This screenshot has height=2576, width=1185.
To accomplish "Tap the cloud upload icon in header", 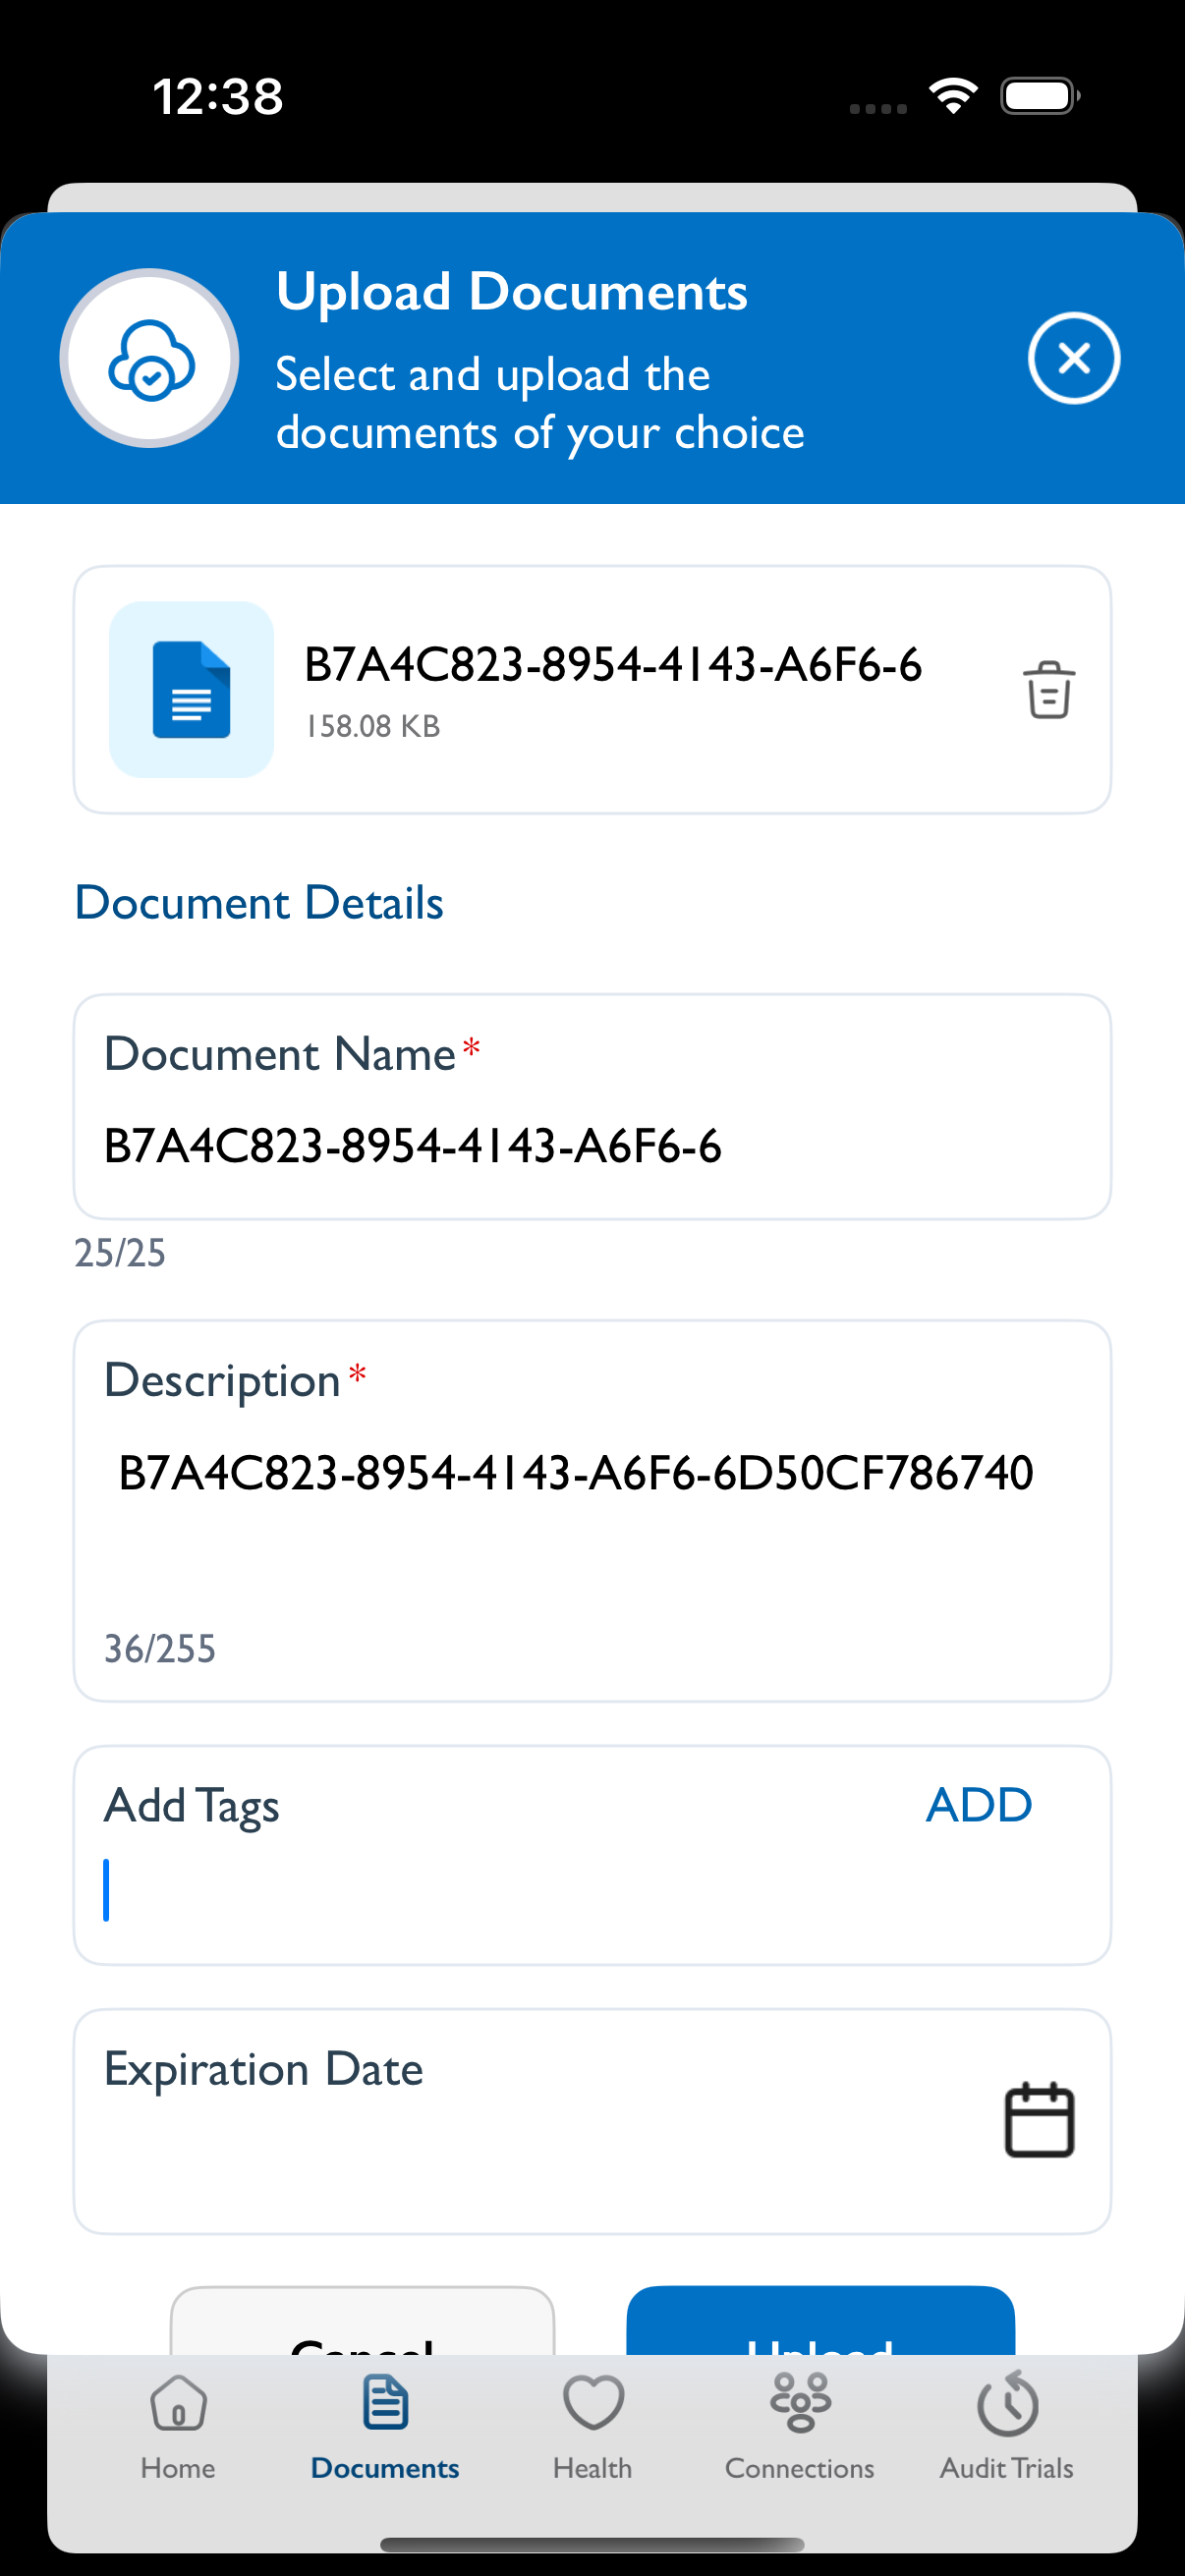I will coord(150,358).
